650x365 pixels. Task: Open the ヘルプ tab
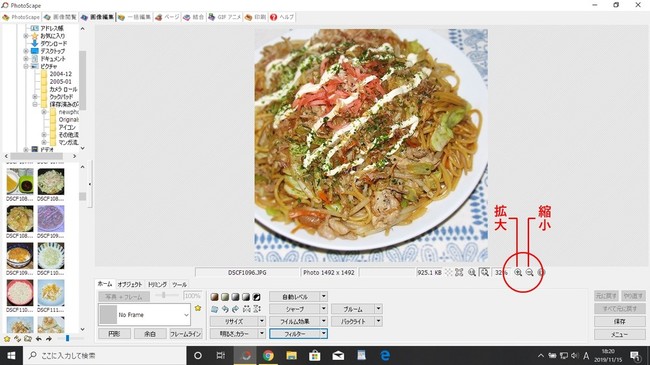click(x=282, y=17)
